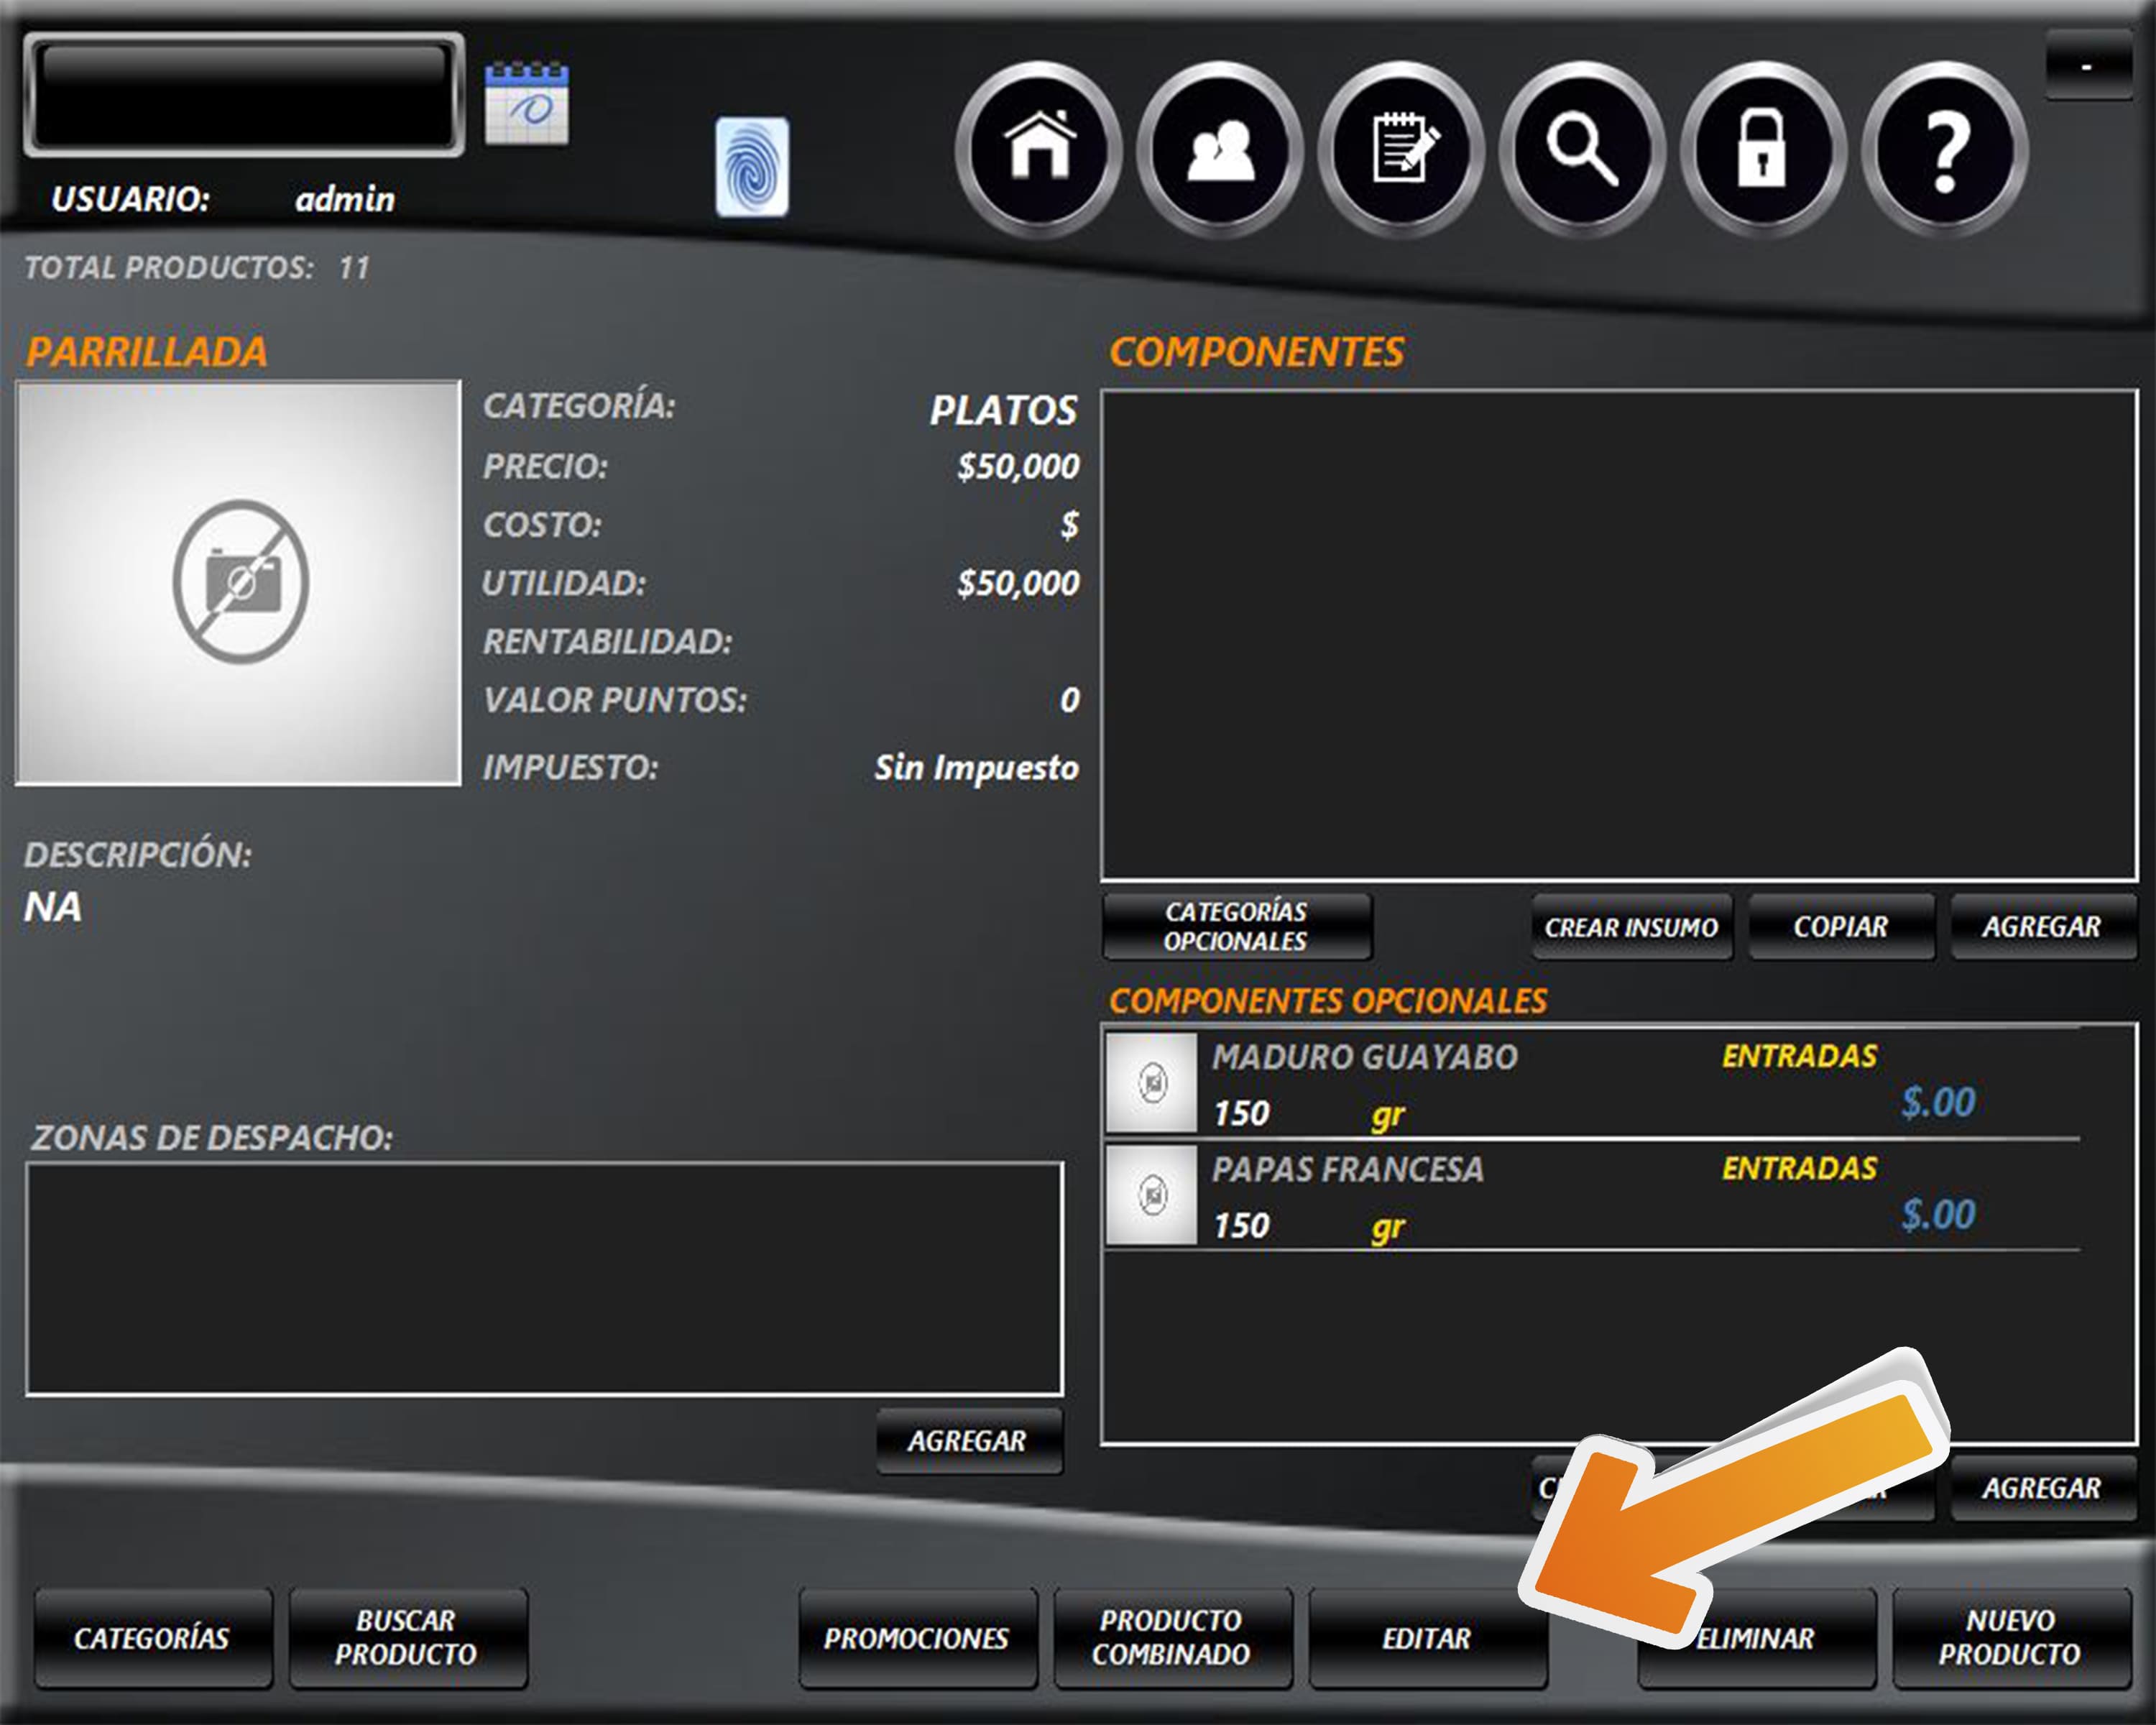Click the notepad with pencil icon
This screenshot has height=1725, width=2156.
pyautogui.click(x=1401, y=150)
